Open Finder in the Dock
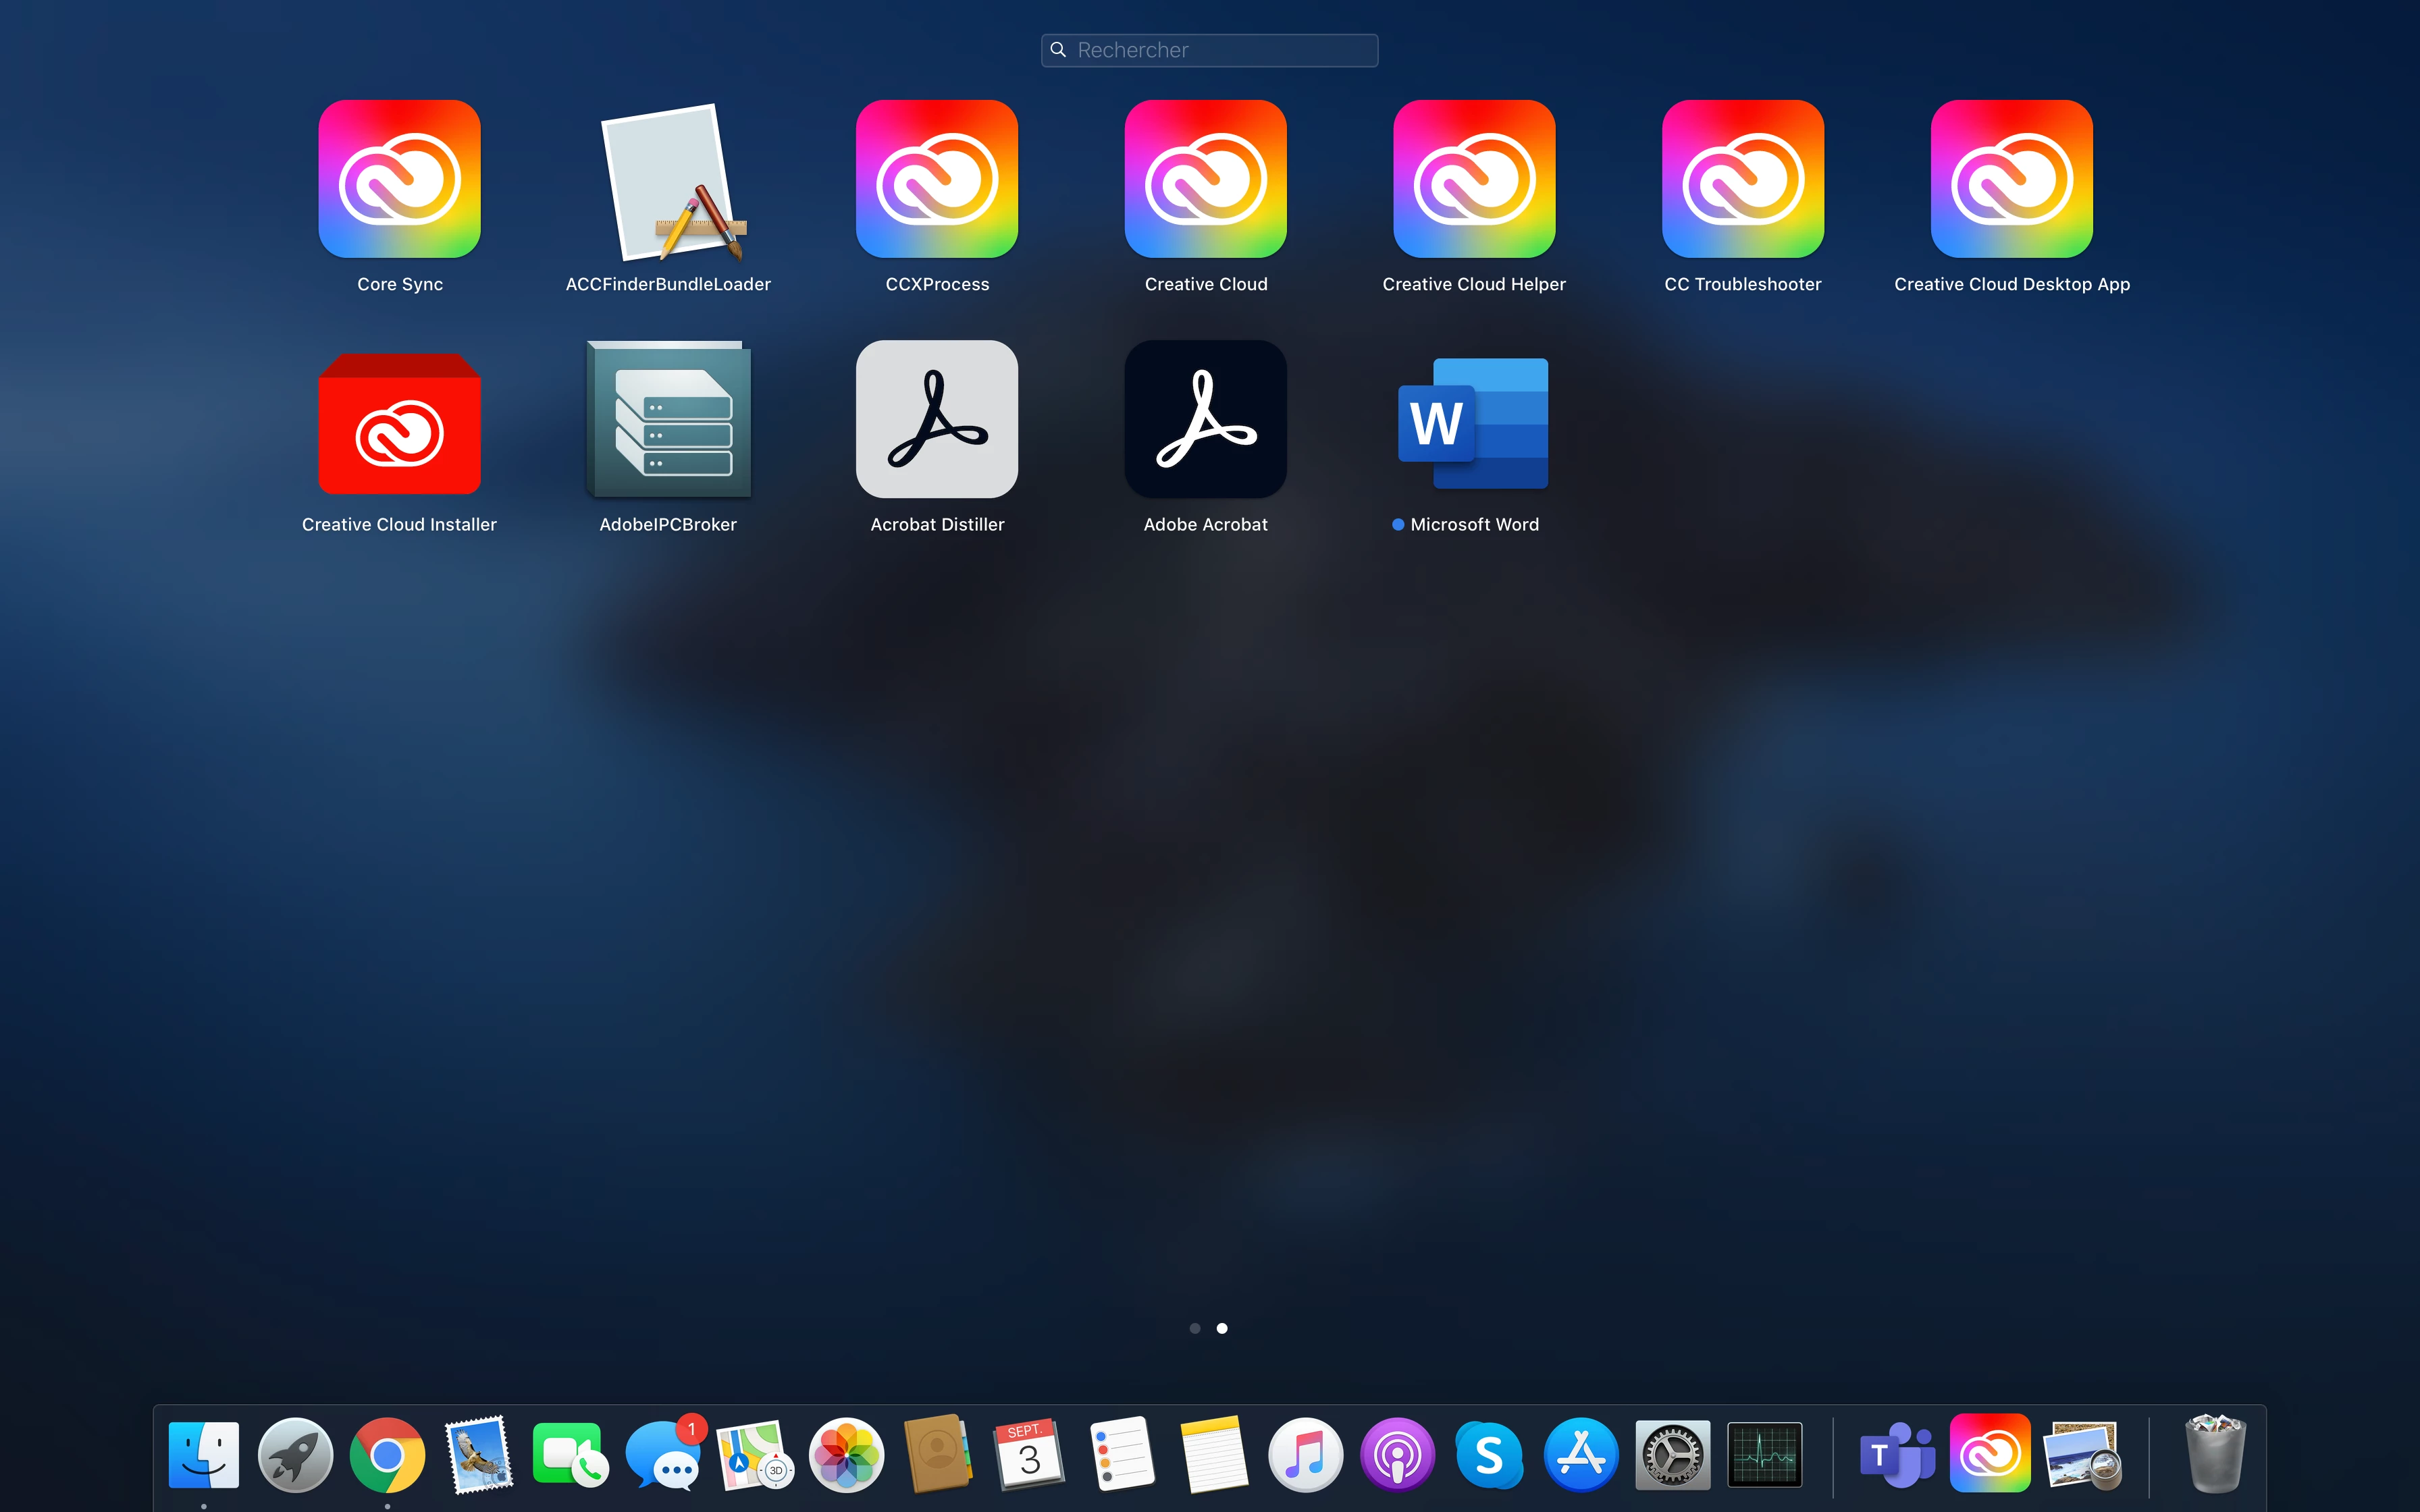Screen dimensions: 2420x1512 click(204, 1454)
